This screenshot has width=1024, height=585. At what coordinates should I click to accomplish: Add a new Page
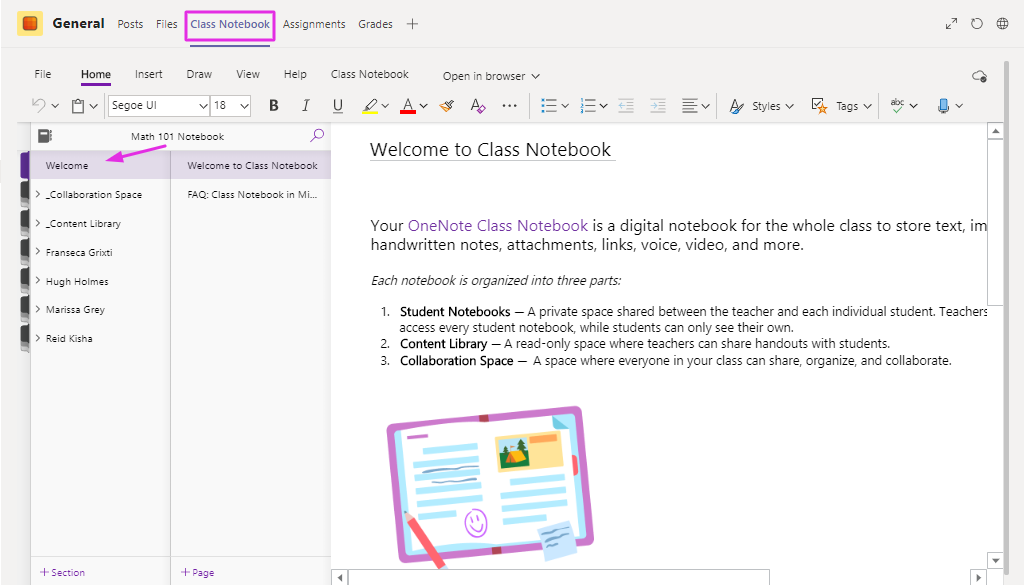click(x=197, y=573)
